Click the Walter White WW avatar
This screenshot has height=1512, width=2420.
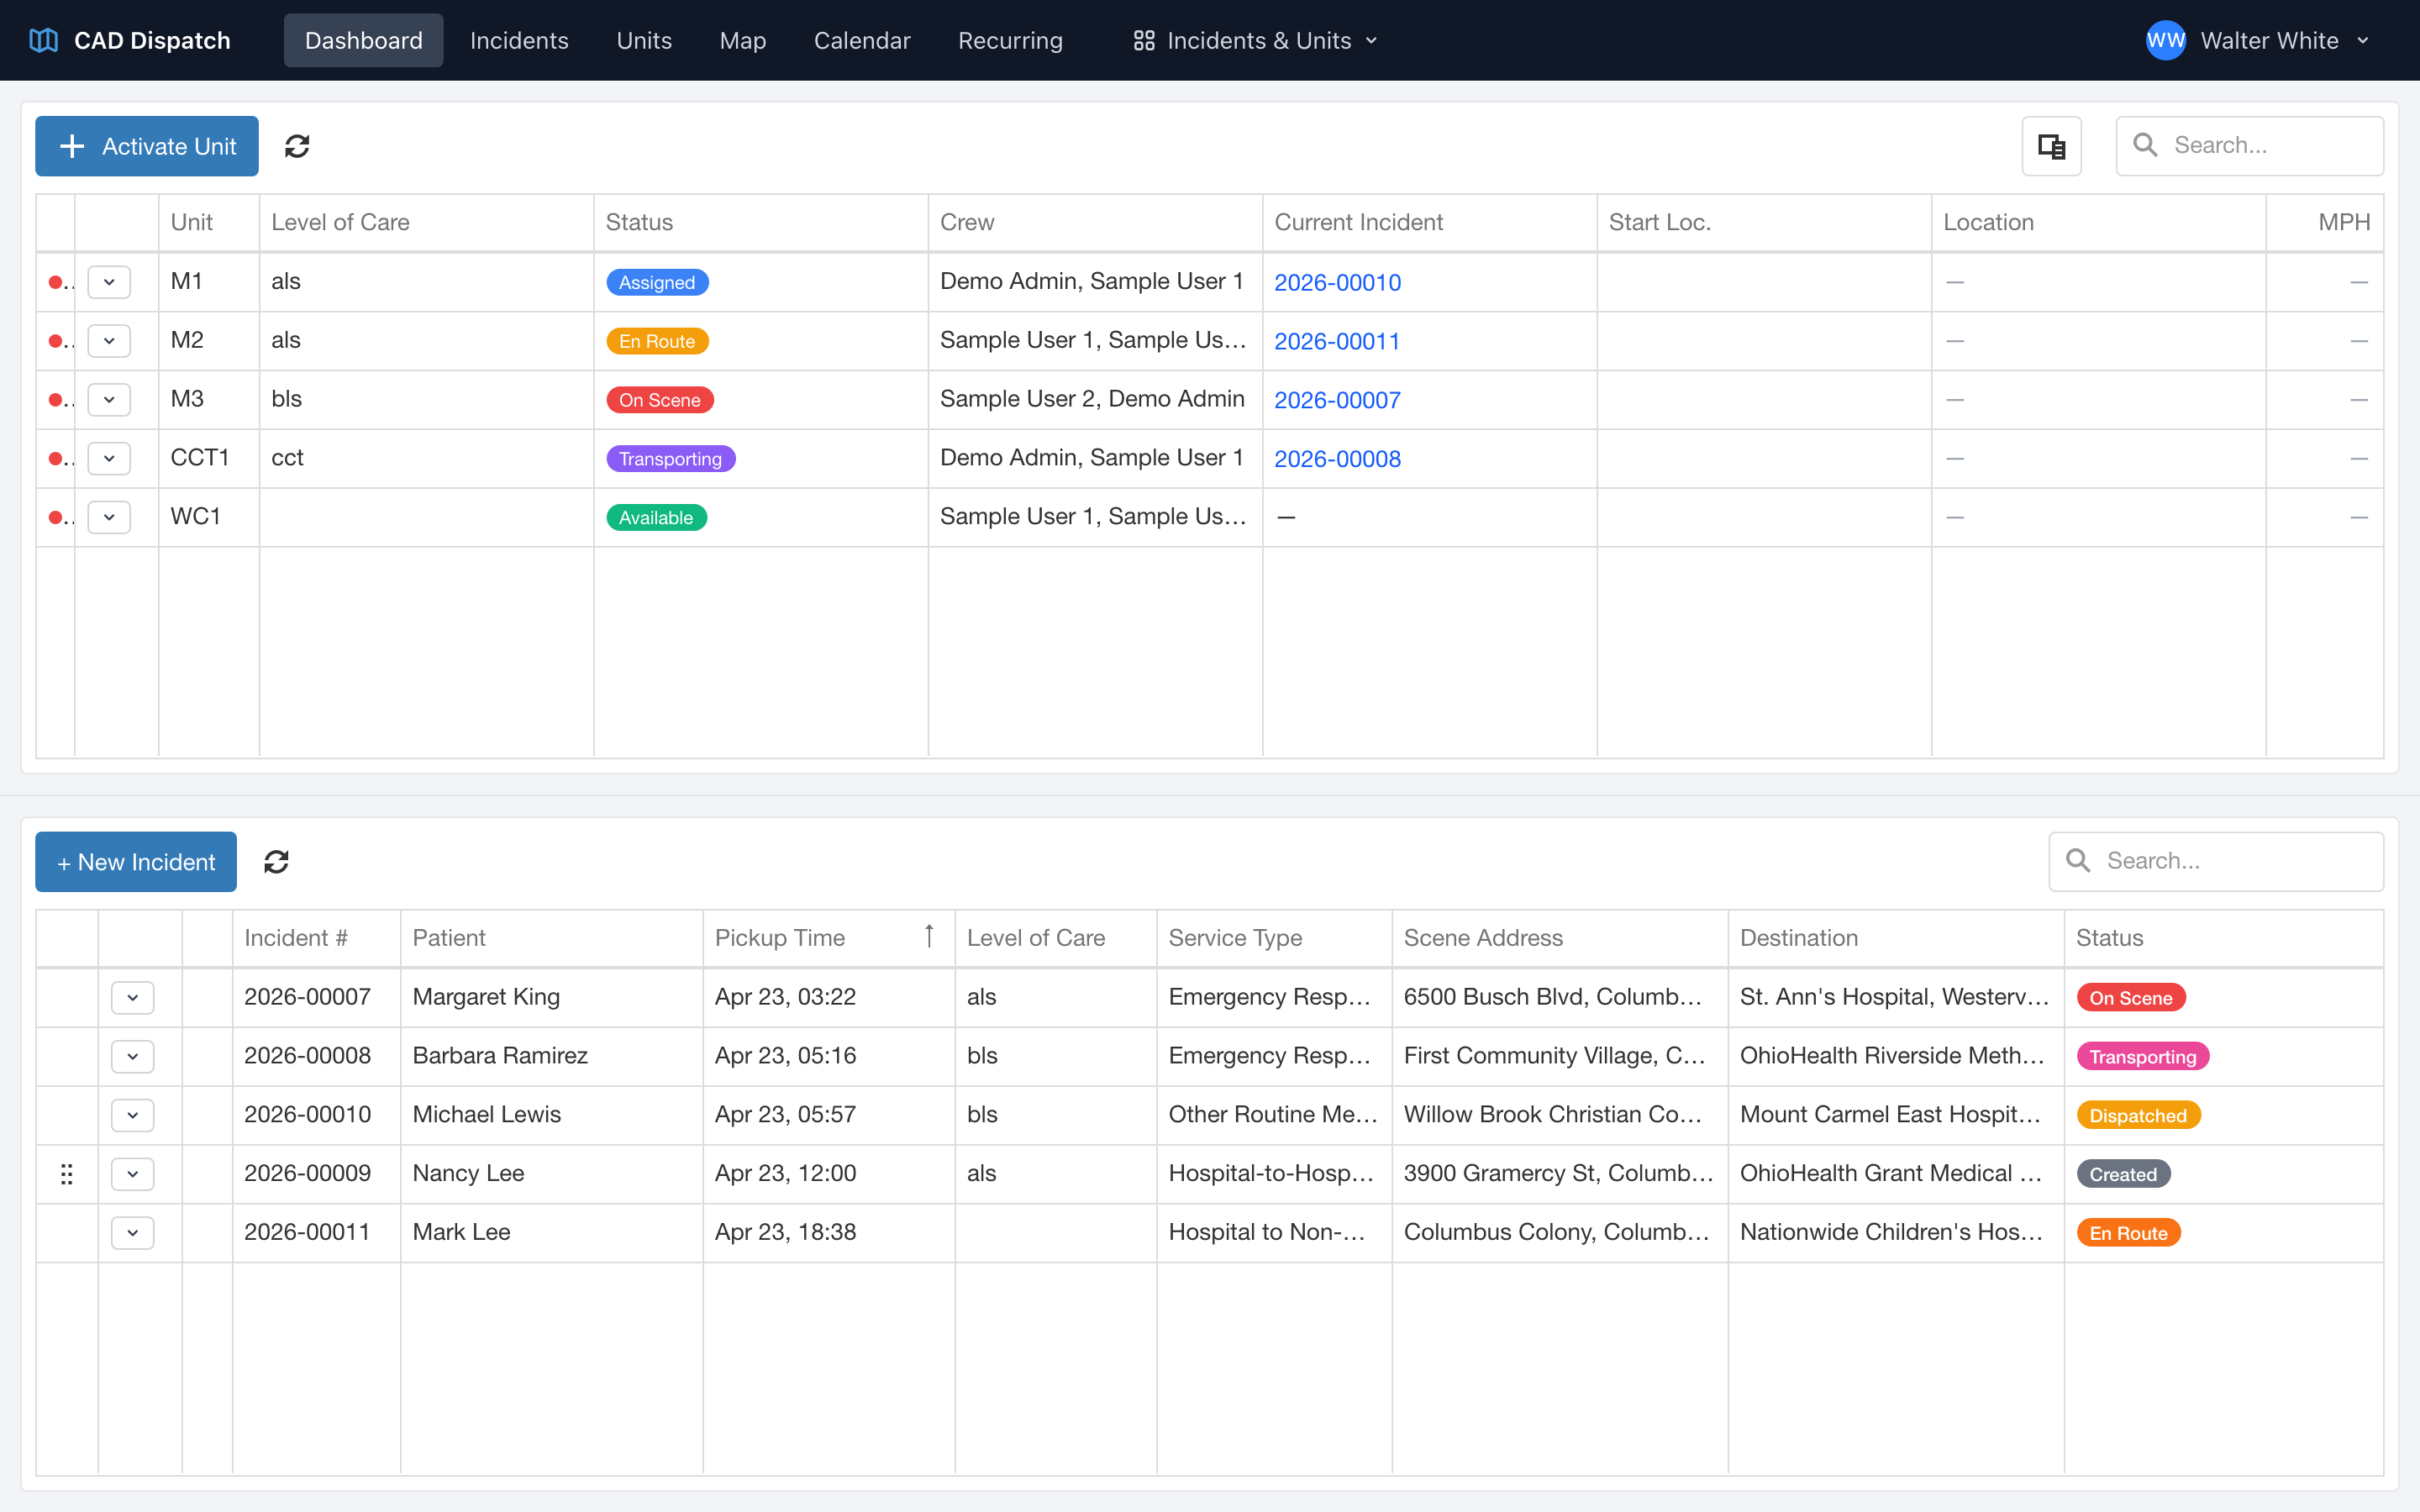click(x=2165, y=40)
